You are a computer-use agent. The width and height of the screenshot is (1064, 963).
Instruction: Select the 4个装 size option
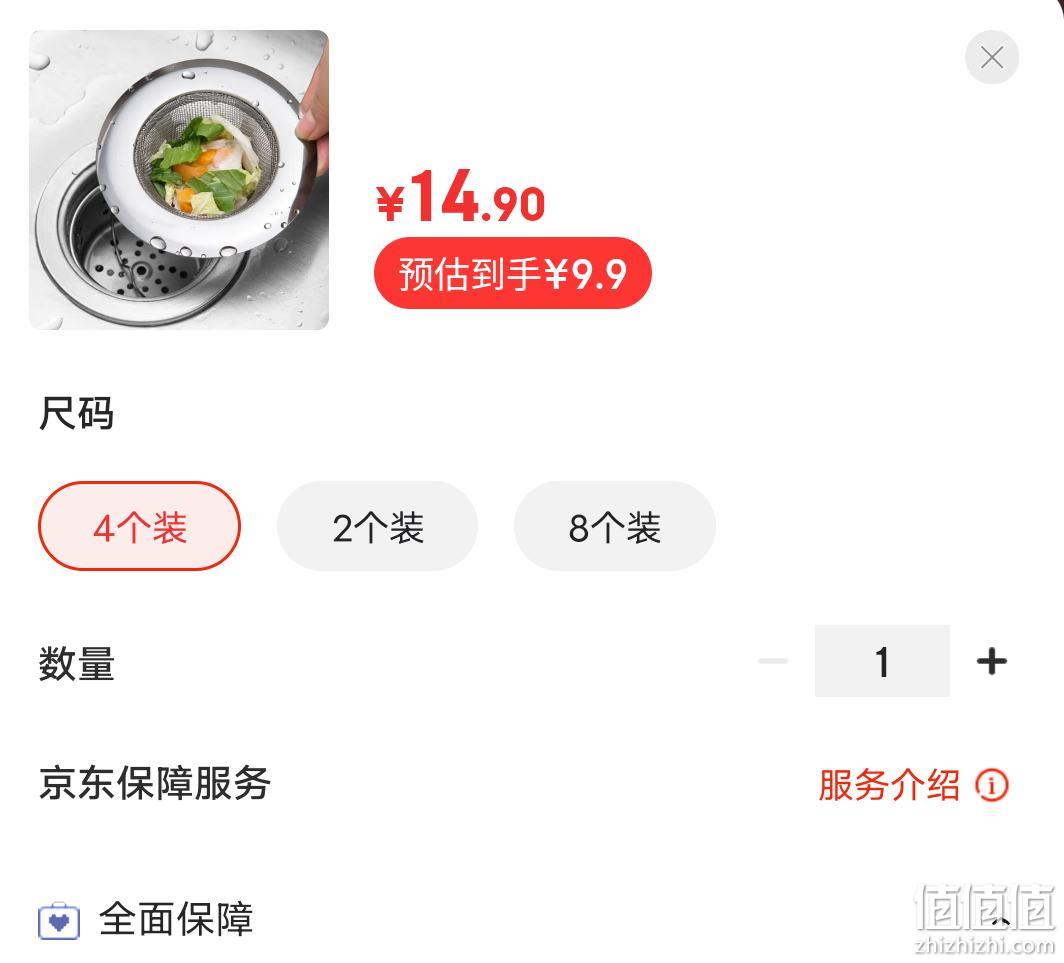140,526
